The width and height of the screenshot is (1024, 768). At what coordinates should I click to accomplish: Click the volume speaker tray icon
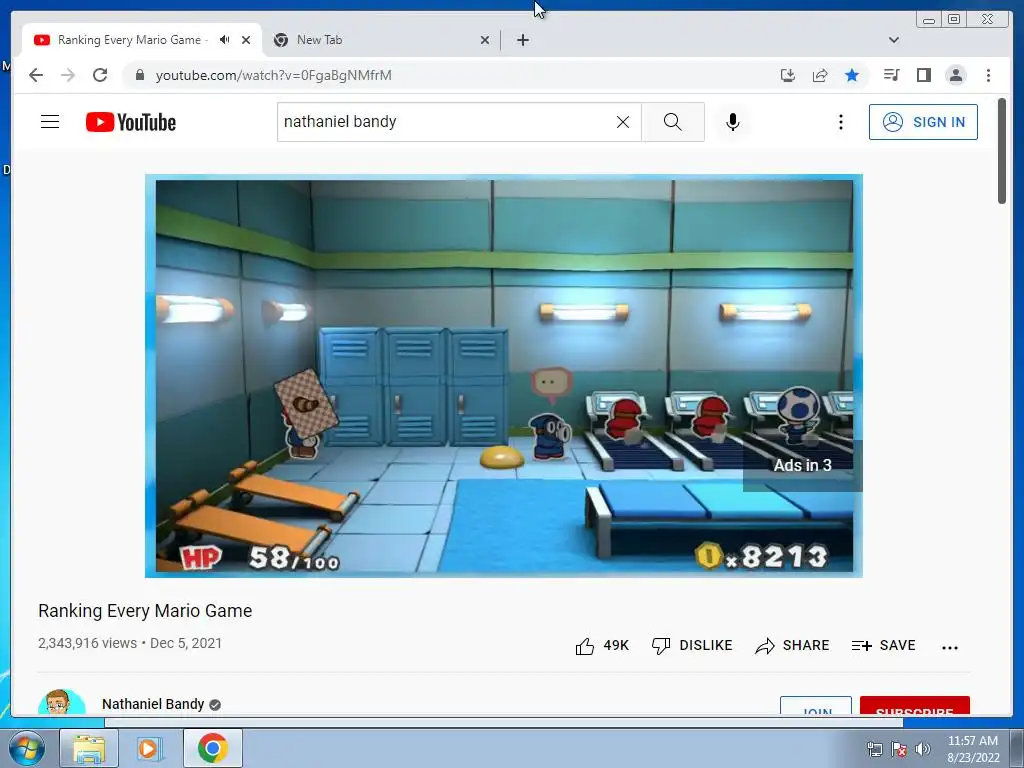pos(922,749)
